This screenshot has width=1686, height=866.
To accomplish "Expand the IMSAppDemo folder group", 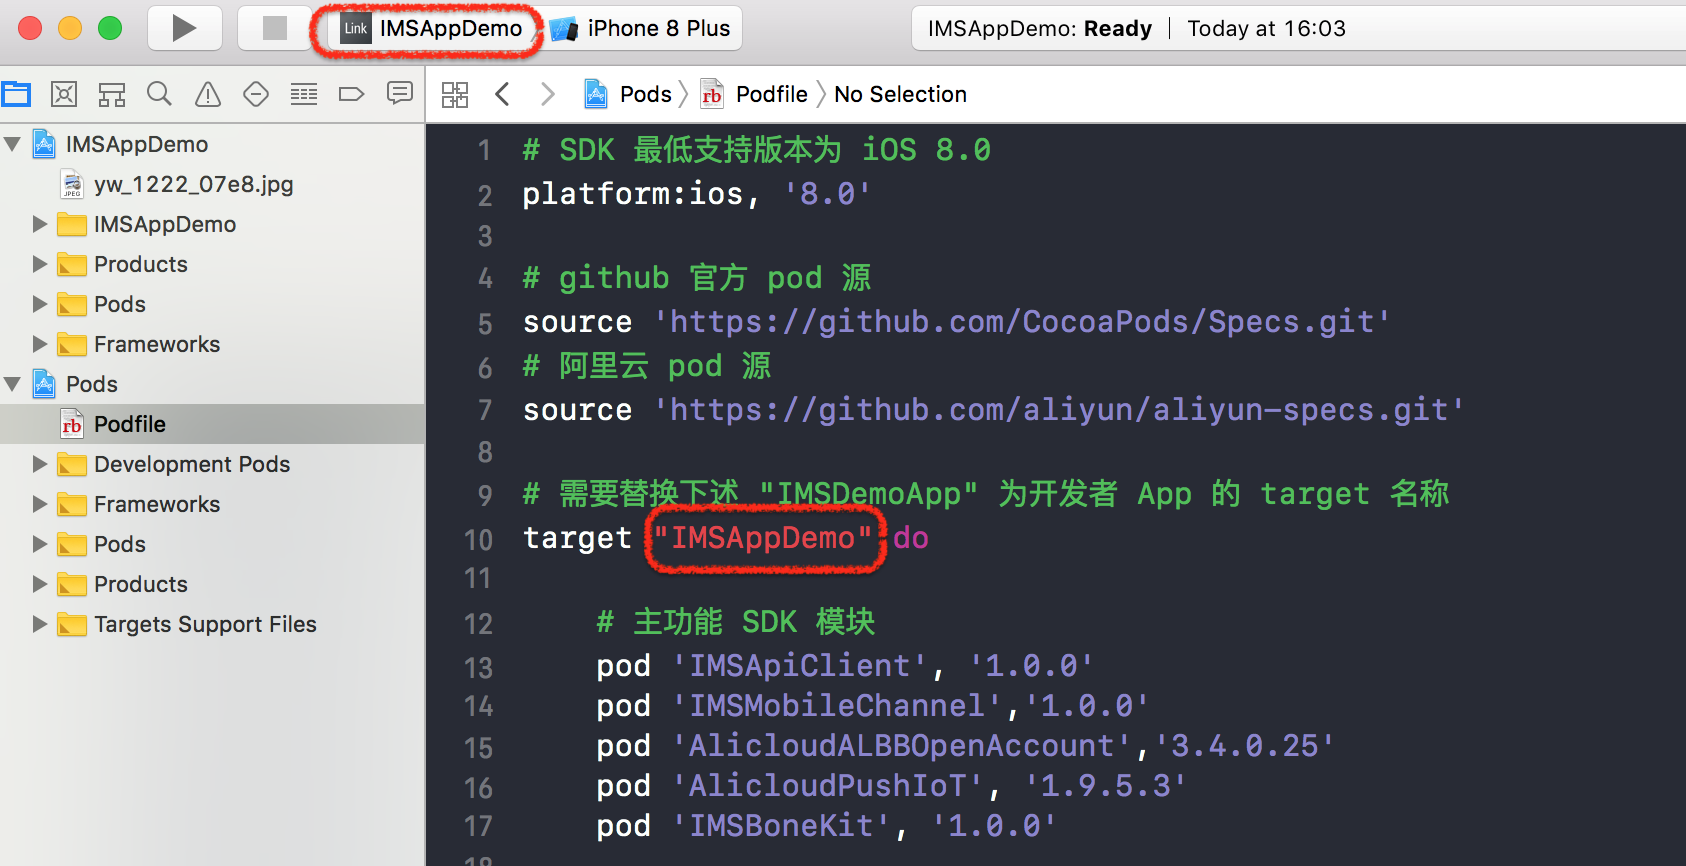I will (40, 224).
